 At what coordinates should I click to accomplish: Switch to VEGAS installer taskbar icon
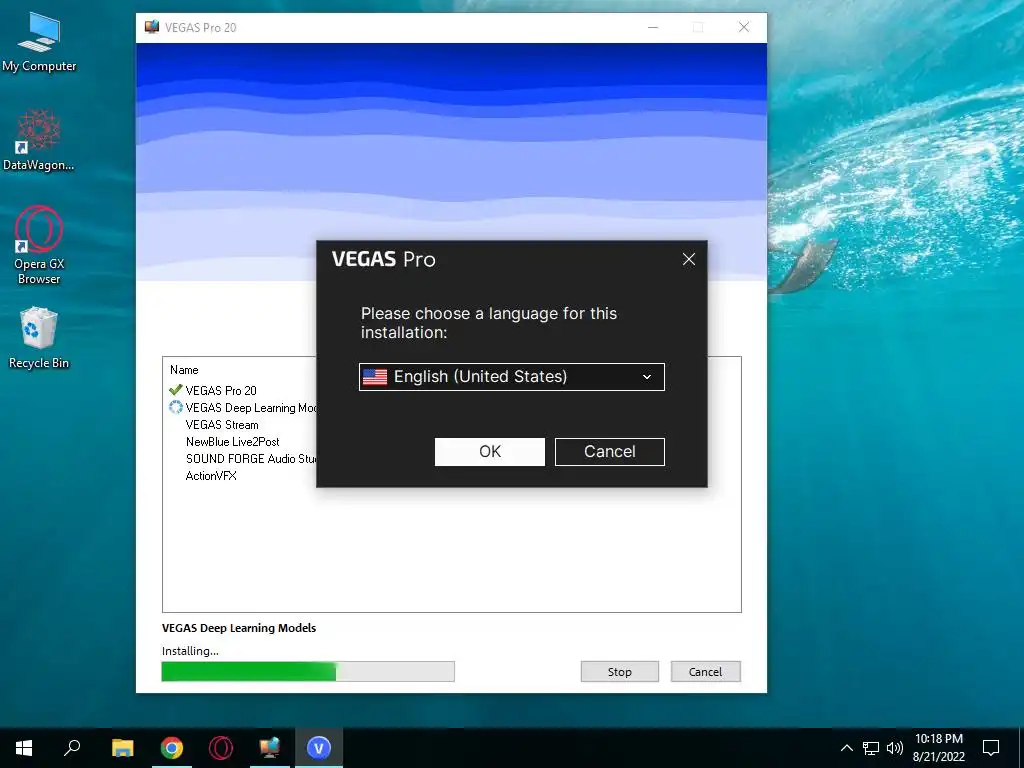pos(270,748)
